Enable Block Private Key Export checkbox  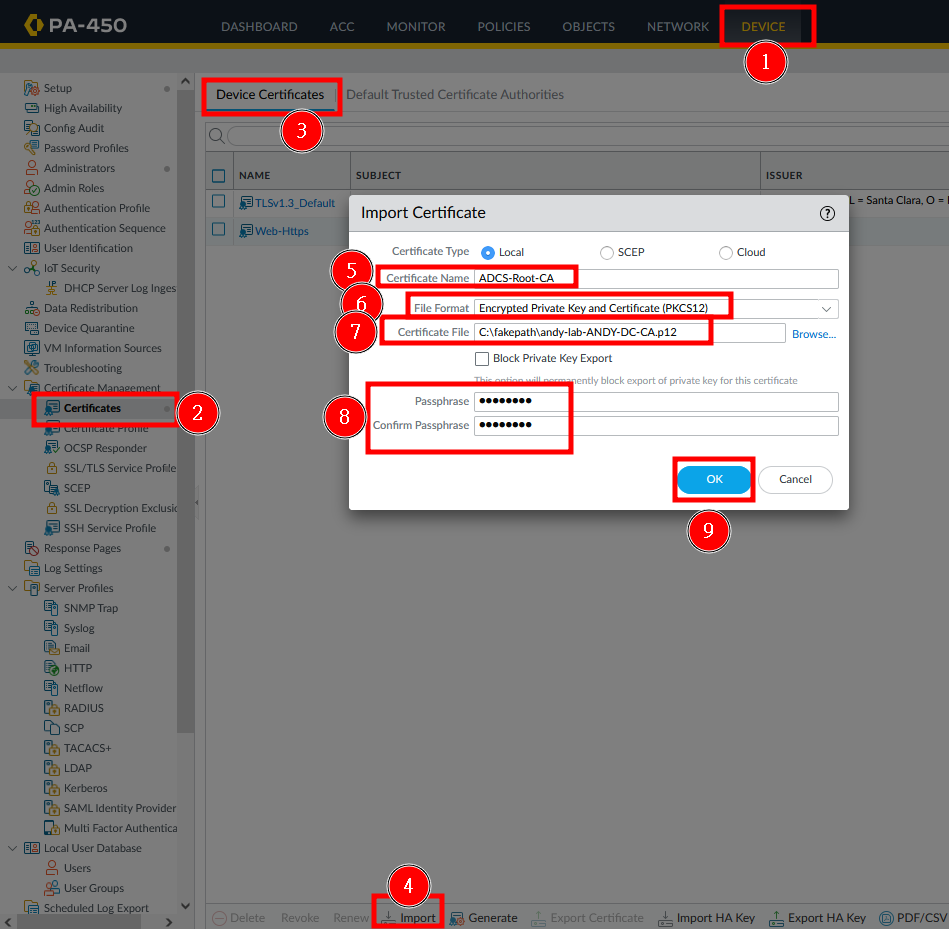click(x=482, y=359)
